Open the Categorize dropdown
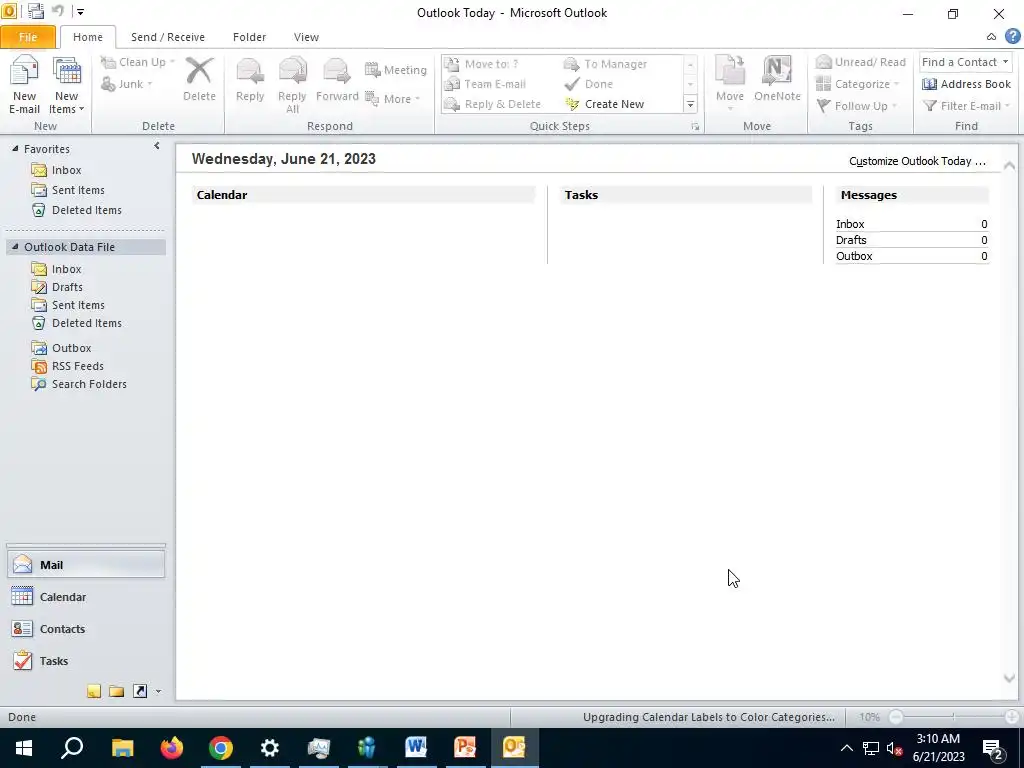 [857, 84]
